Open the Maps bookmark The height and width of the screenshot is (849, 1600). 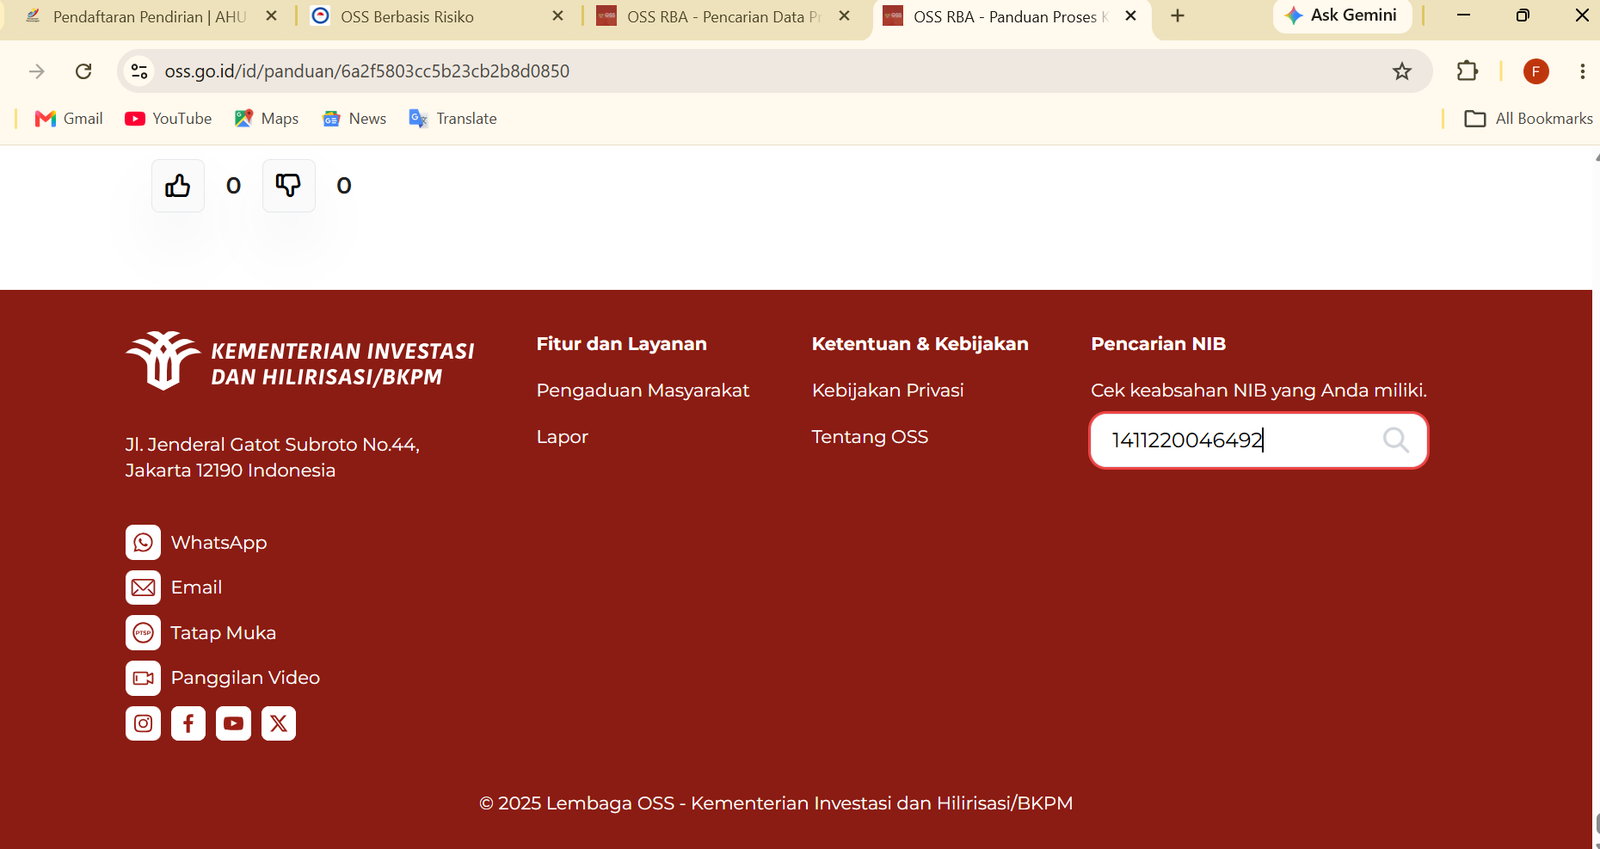click(266, 118)
